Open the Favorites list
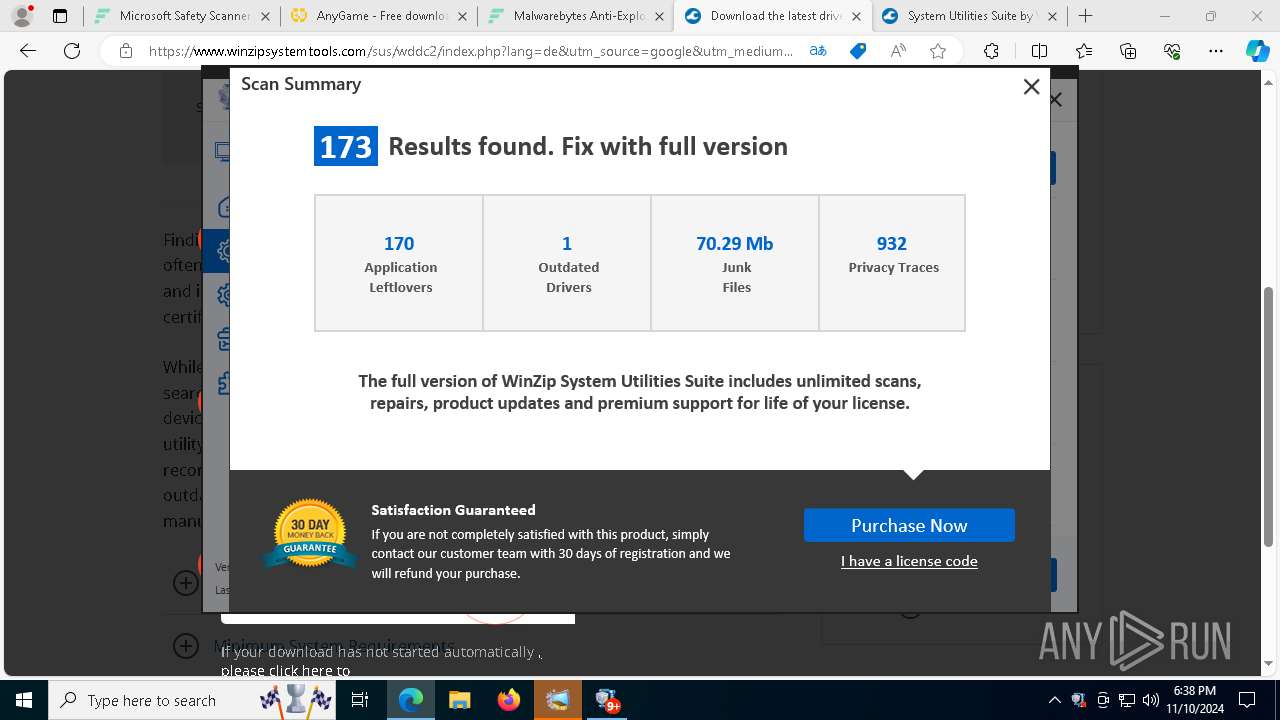The width and height of the screenshot is (1280, 720). (x=1084, y=51)
